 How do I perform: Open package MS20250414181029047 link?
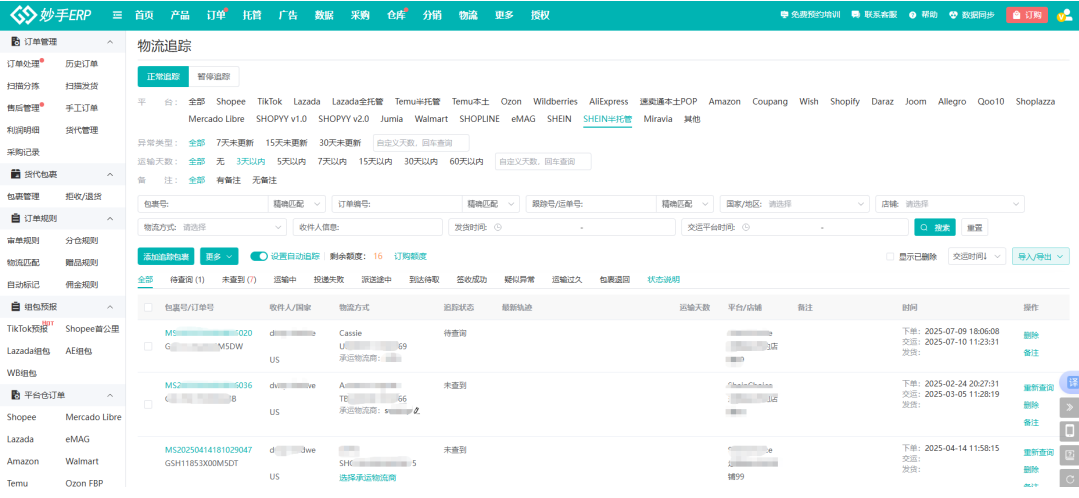pos(209,450)
